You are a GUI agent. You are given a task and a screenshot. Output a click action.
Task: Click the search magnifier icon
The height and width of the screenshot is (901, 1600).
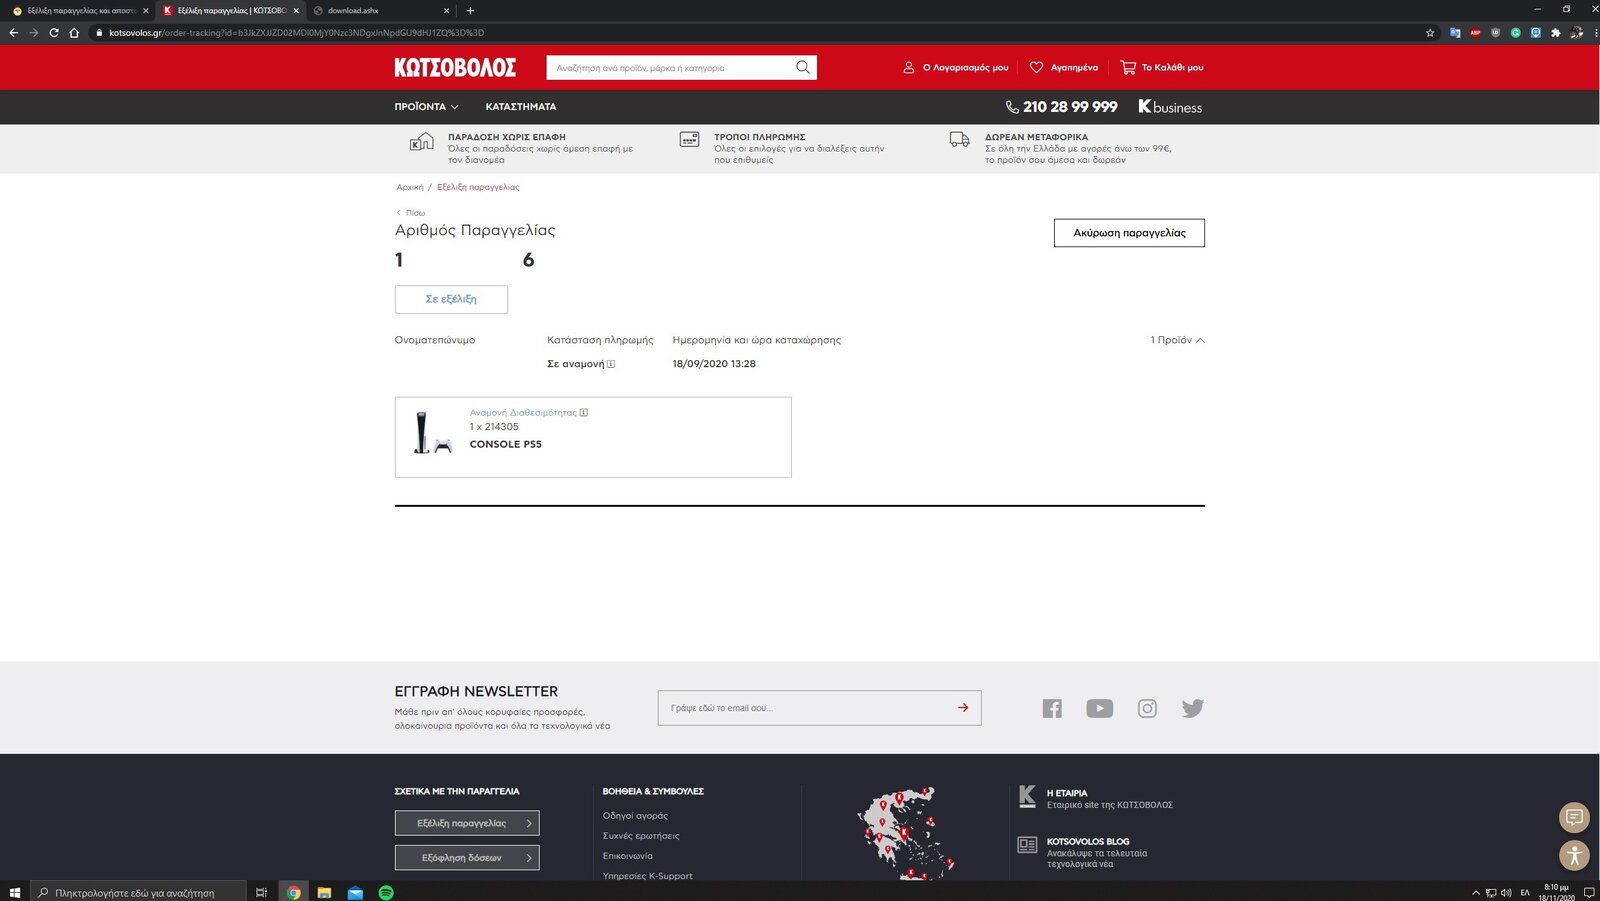pyautogui.click(x=802, y=67)
